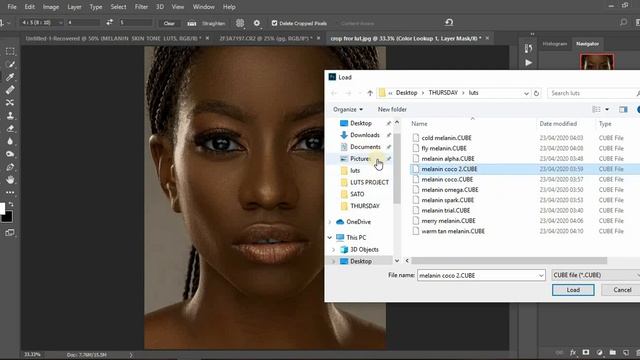
Task: Switch to Untitled-1-Recovered document tab
Action: pos(113,38)
